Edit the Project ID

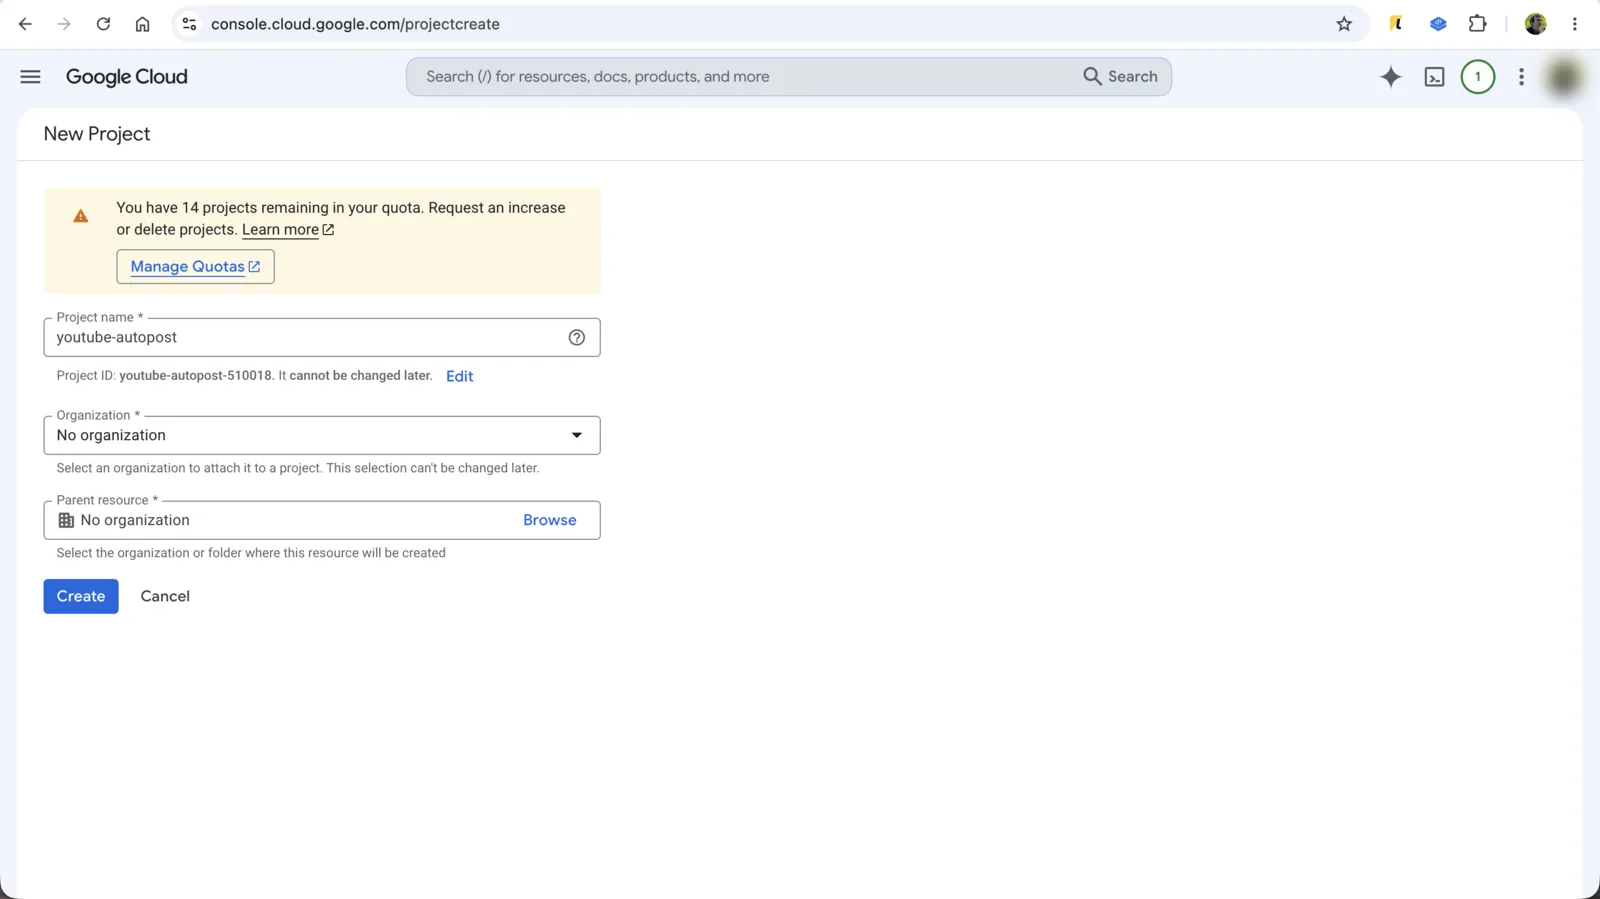point(460,377)
